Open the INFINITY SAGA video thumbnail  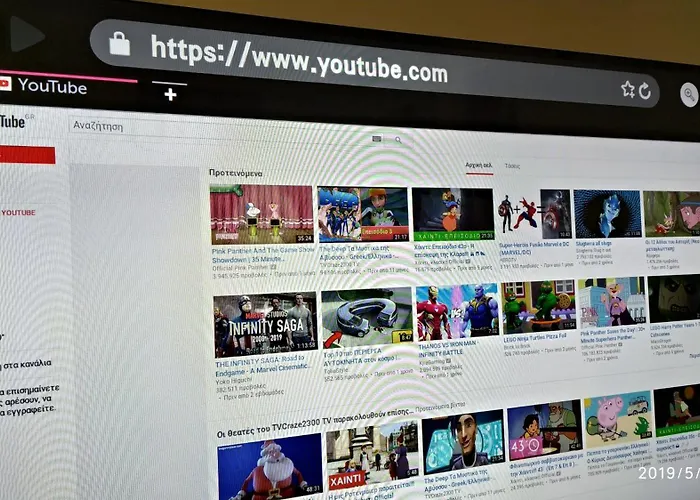265,324
